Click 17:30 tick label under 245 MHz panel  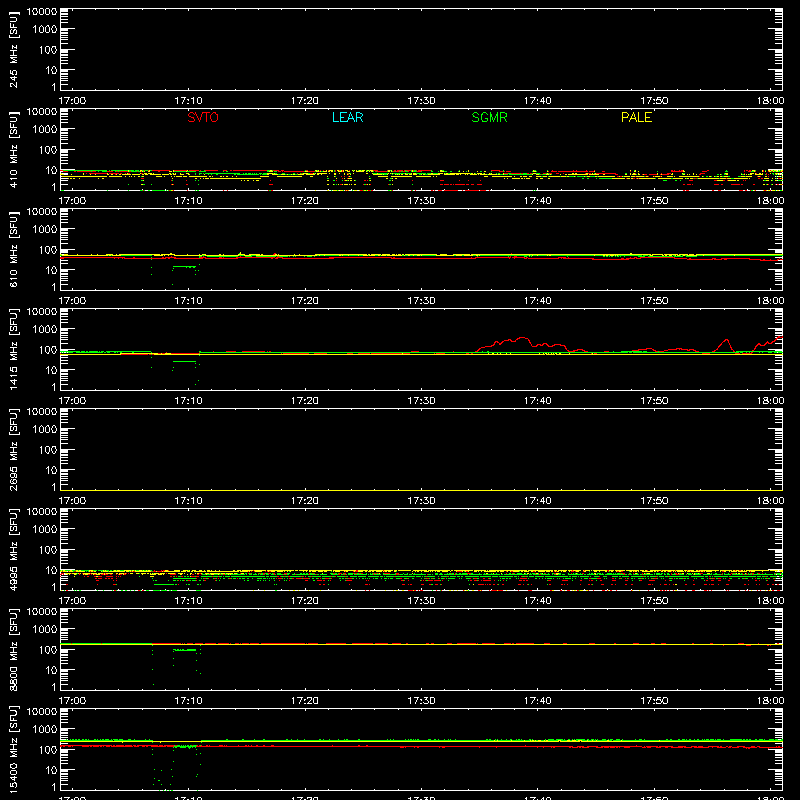click(421, 101)
